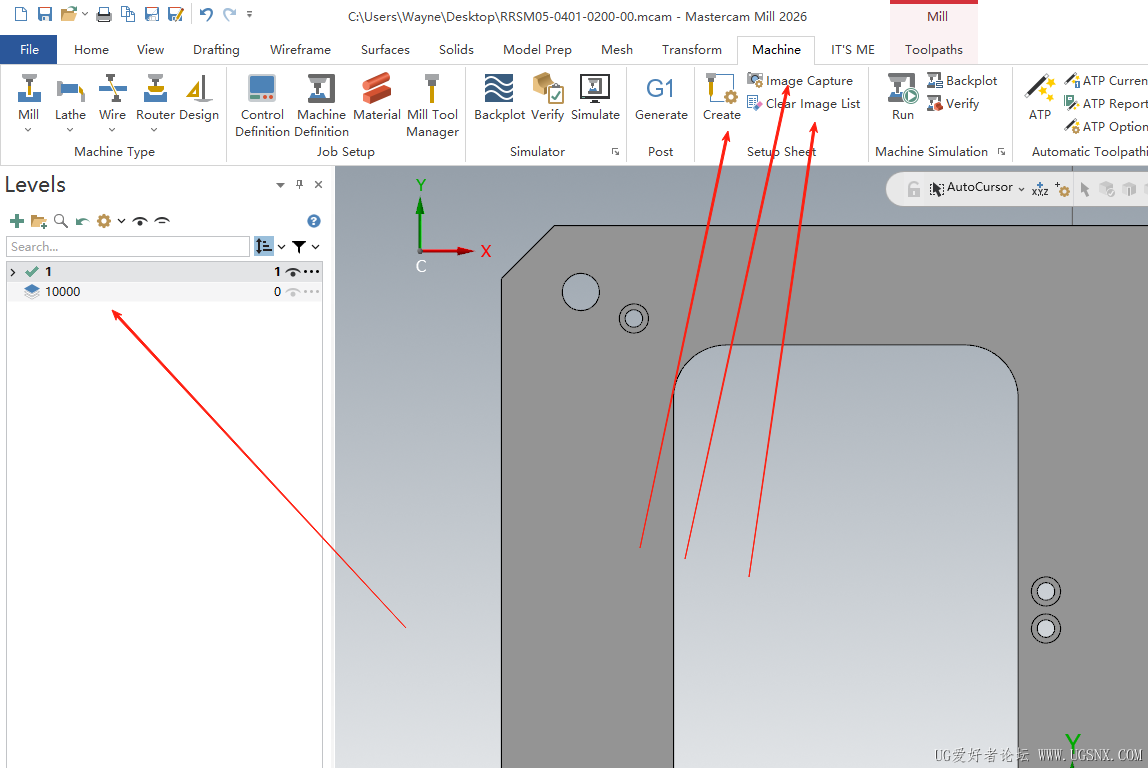
Task: Open AutoCursor fast point XYZ entry
Action: [1040, 190]
